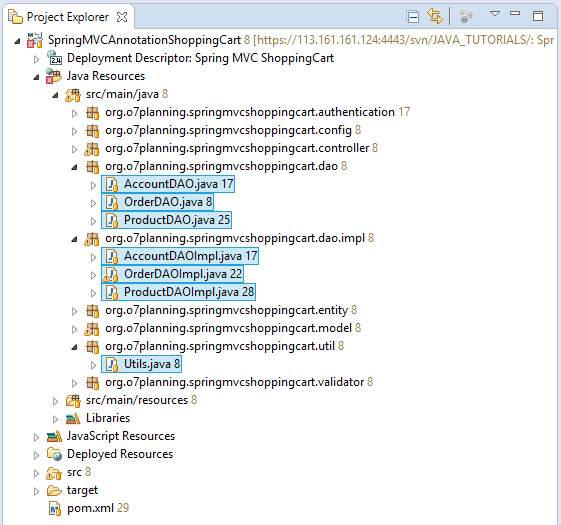The height and width of the screenshot is (525, 561).
Task: Click the Utils.java file icon
Action: [x=112, y=364]
